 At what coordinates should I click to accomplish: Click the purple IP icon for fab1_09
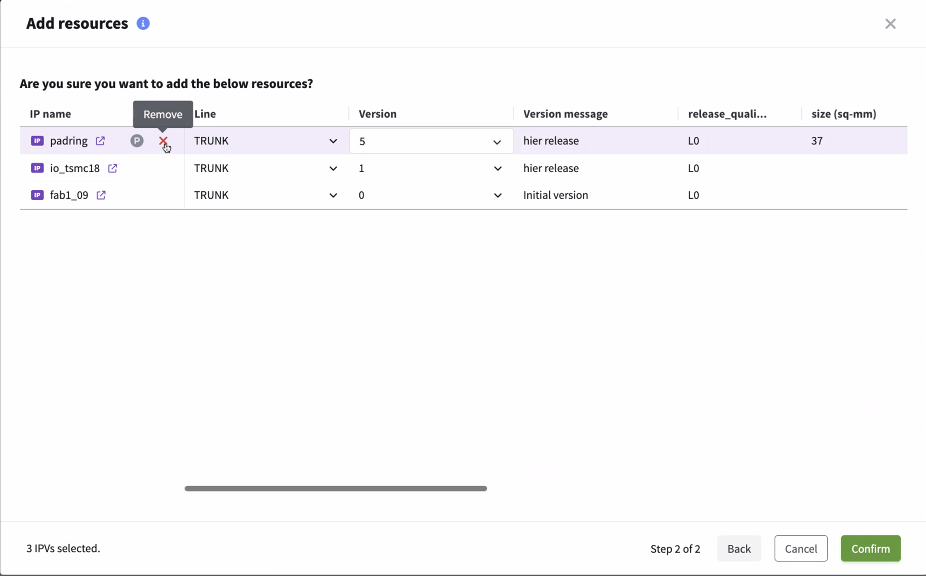(37, 195)
